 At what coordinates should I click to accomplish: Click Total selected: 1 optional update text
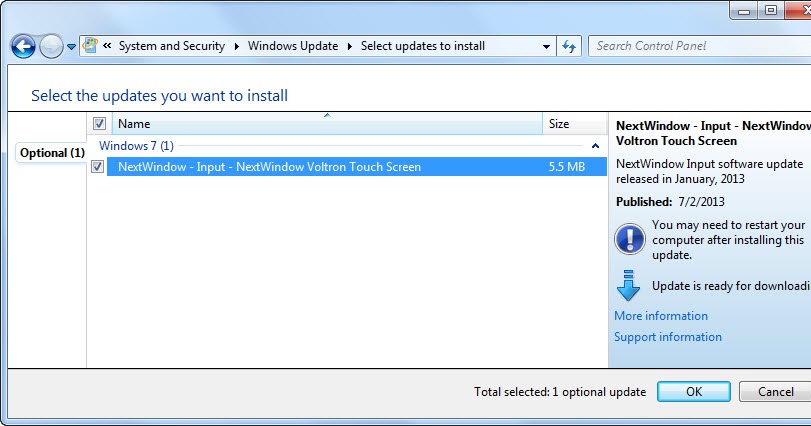pyautogui.click(x=560, y=392)
